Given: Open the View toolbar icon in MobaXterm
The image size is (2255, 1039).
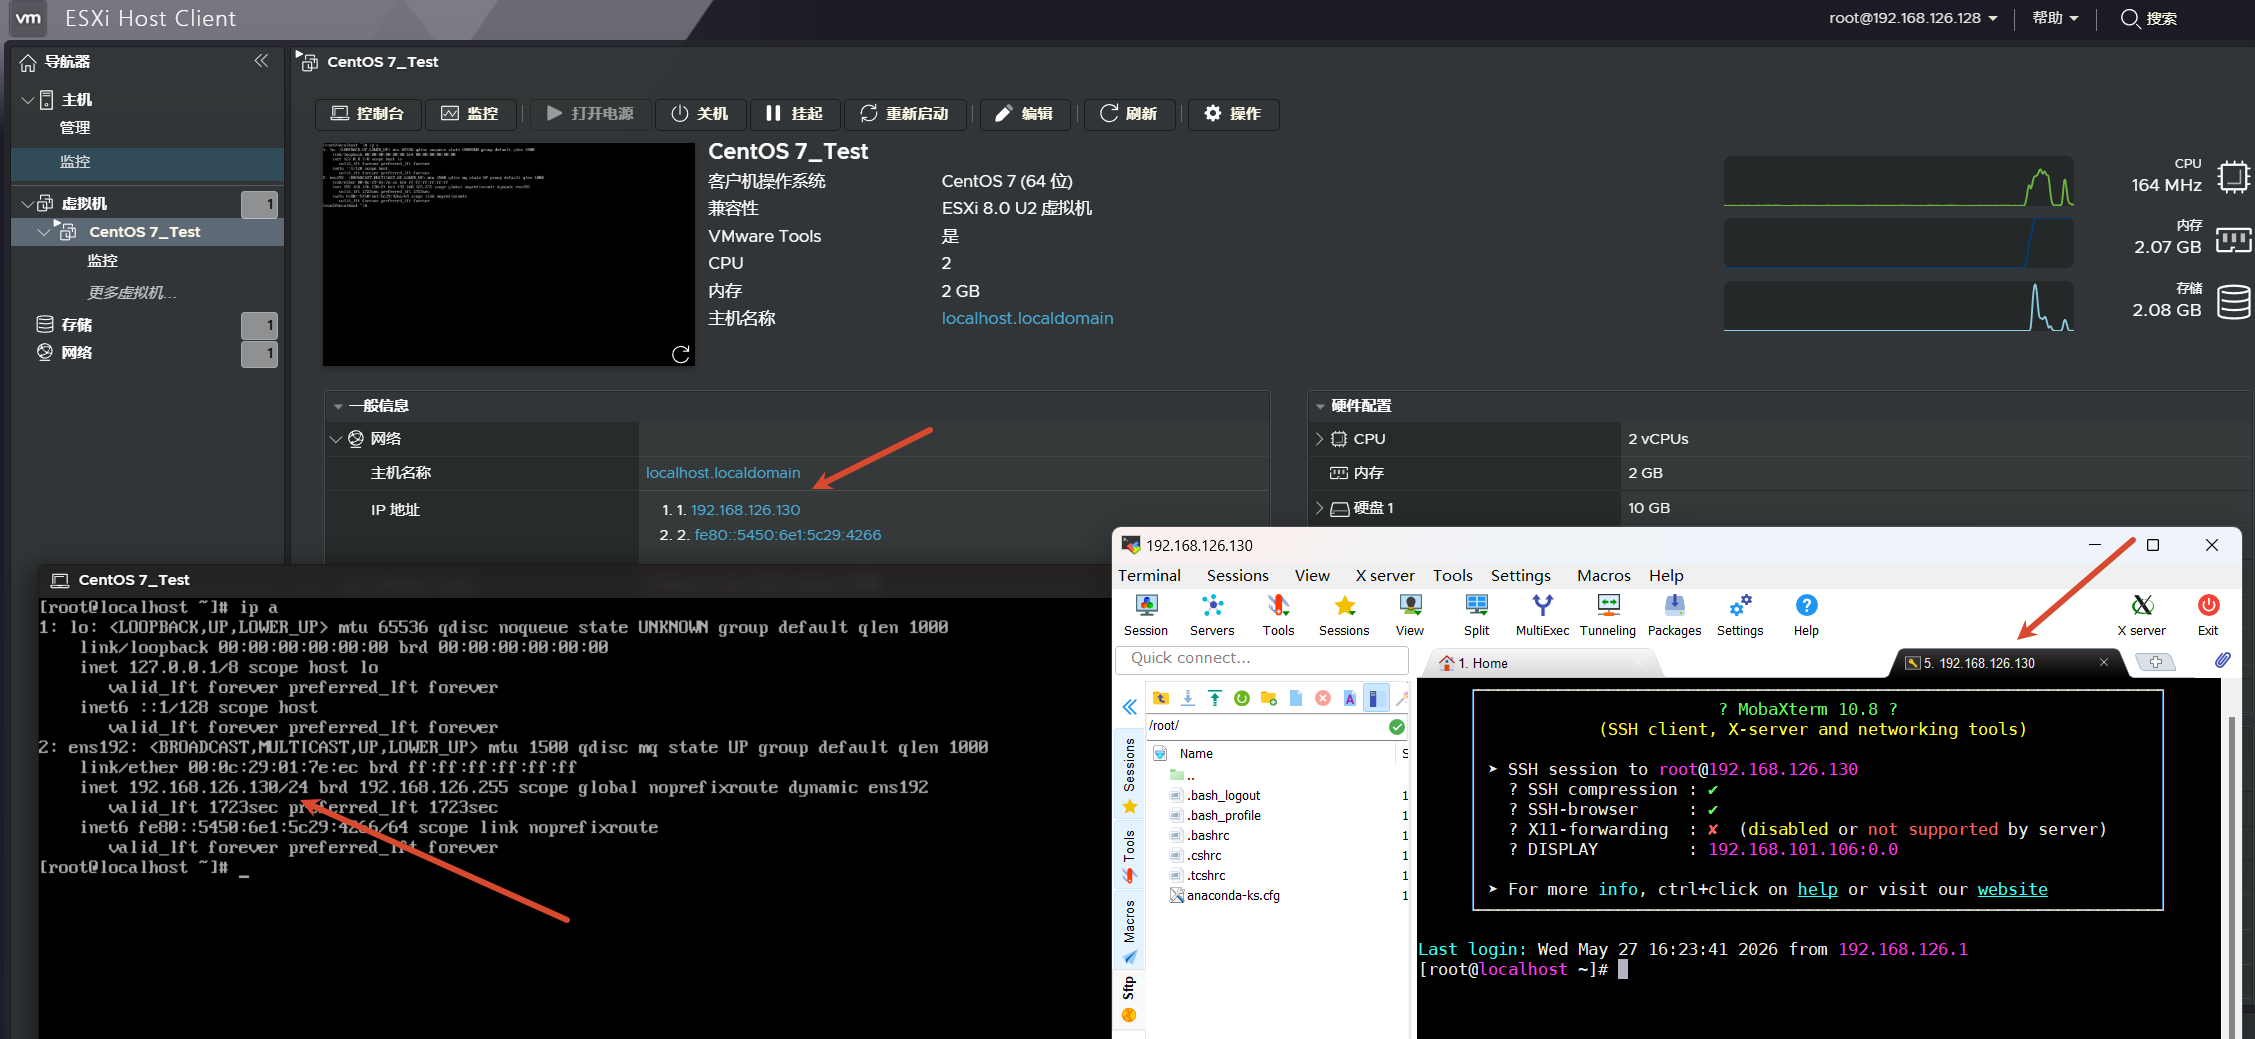Looking at the screenshot, I should coord(1410,614).
